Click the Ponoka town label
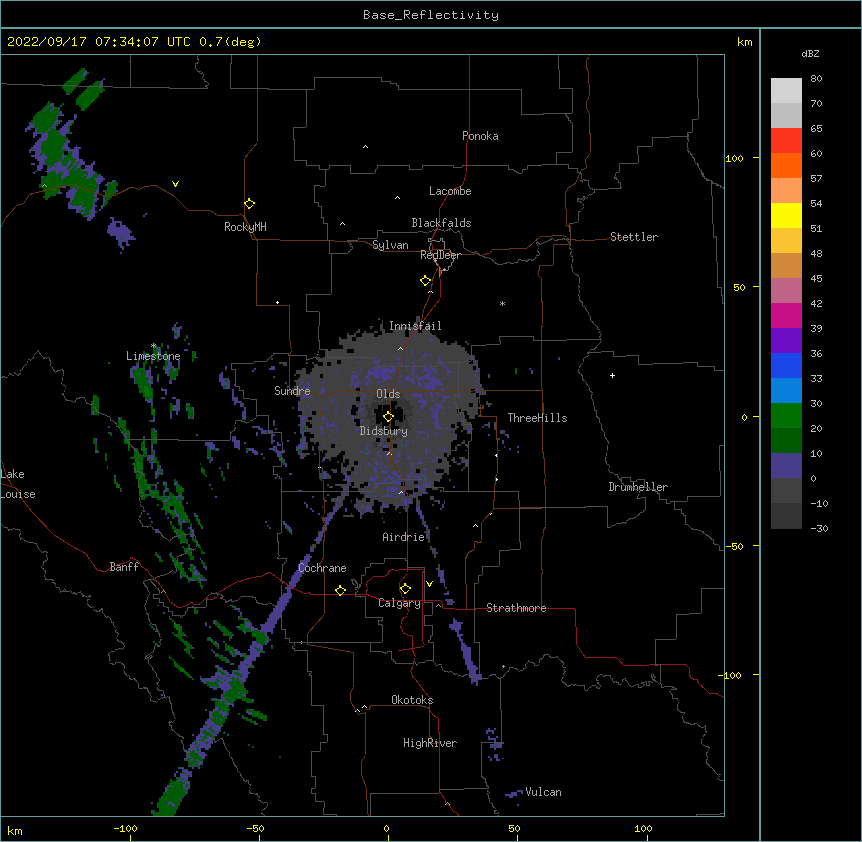 pos(480,136)
